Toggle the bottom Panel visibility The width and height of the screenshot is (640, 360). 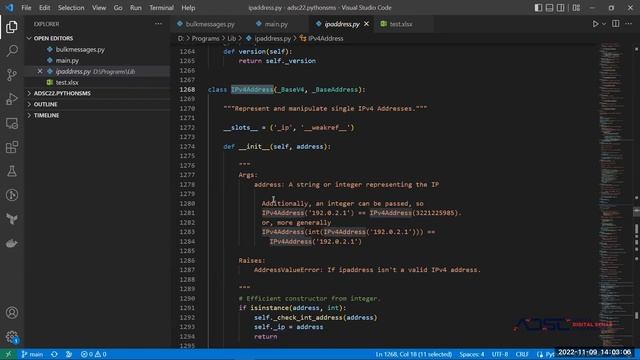549,8
